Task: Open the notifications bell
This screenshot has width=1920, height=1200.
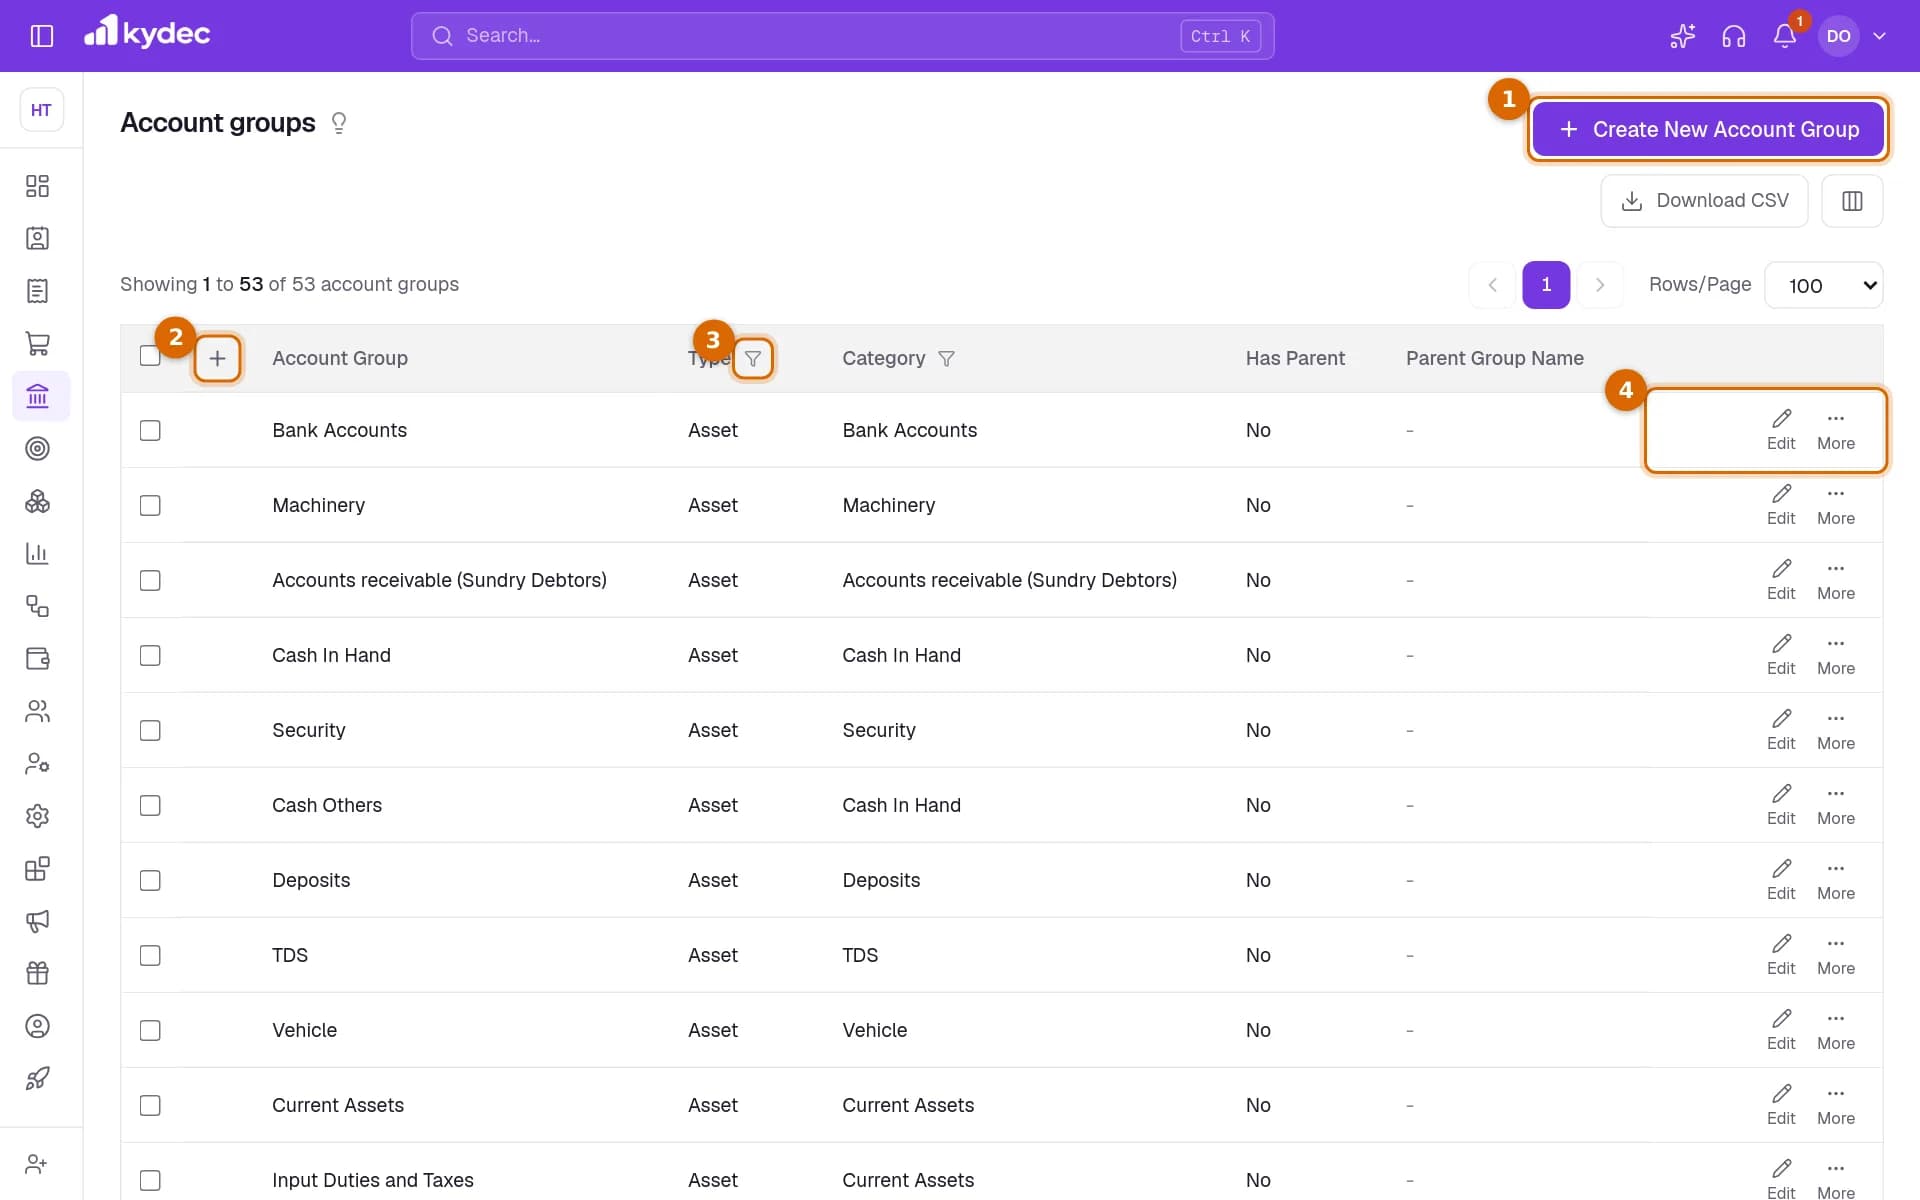Action: click(1785, 36)
